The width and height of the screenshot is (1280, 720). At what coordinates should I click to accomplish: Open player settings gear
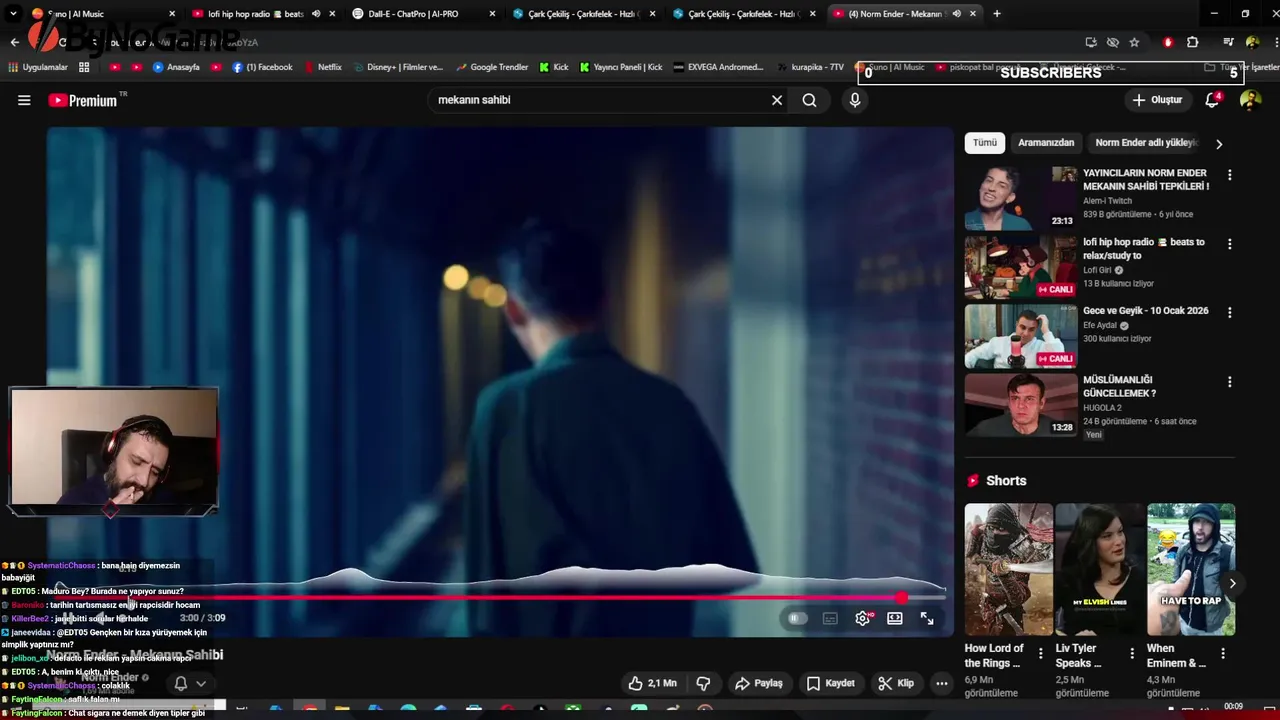click(x=863, y=619)
